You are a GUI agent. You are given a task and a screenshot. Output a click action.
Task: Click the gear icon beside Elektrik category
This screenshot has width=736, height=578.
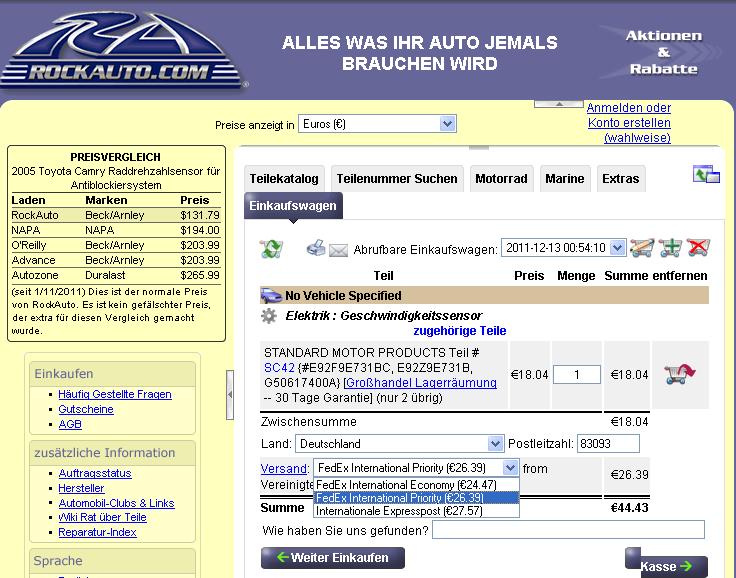point(269,315)
